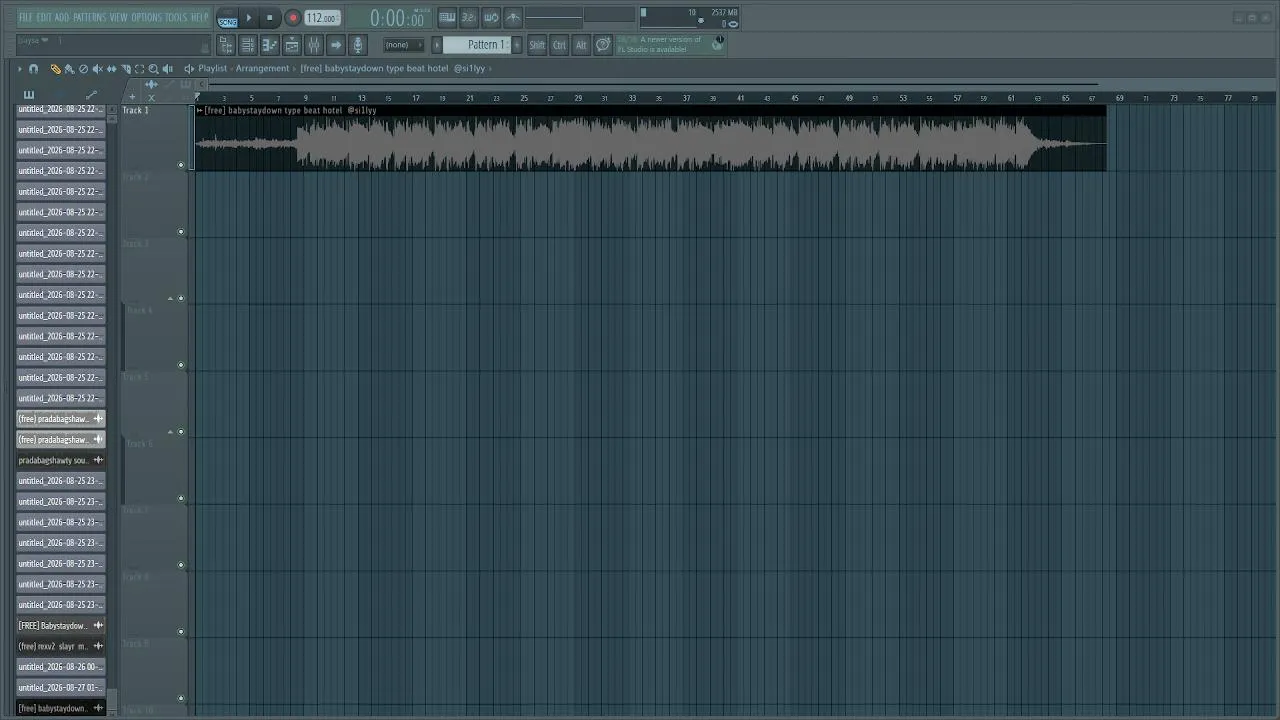Open the VIEW menu
The width and height of the screenshot is (1280, 720).
pos(118,18)
